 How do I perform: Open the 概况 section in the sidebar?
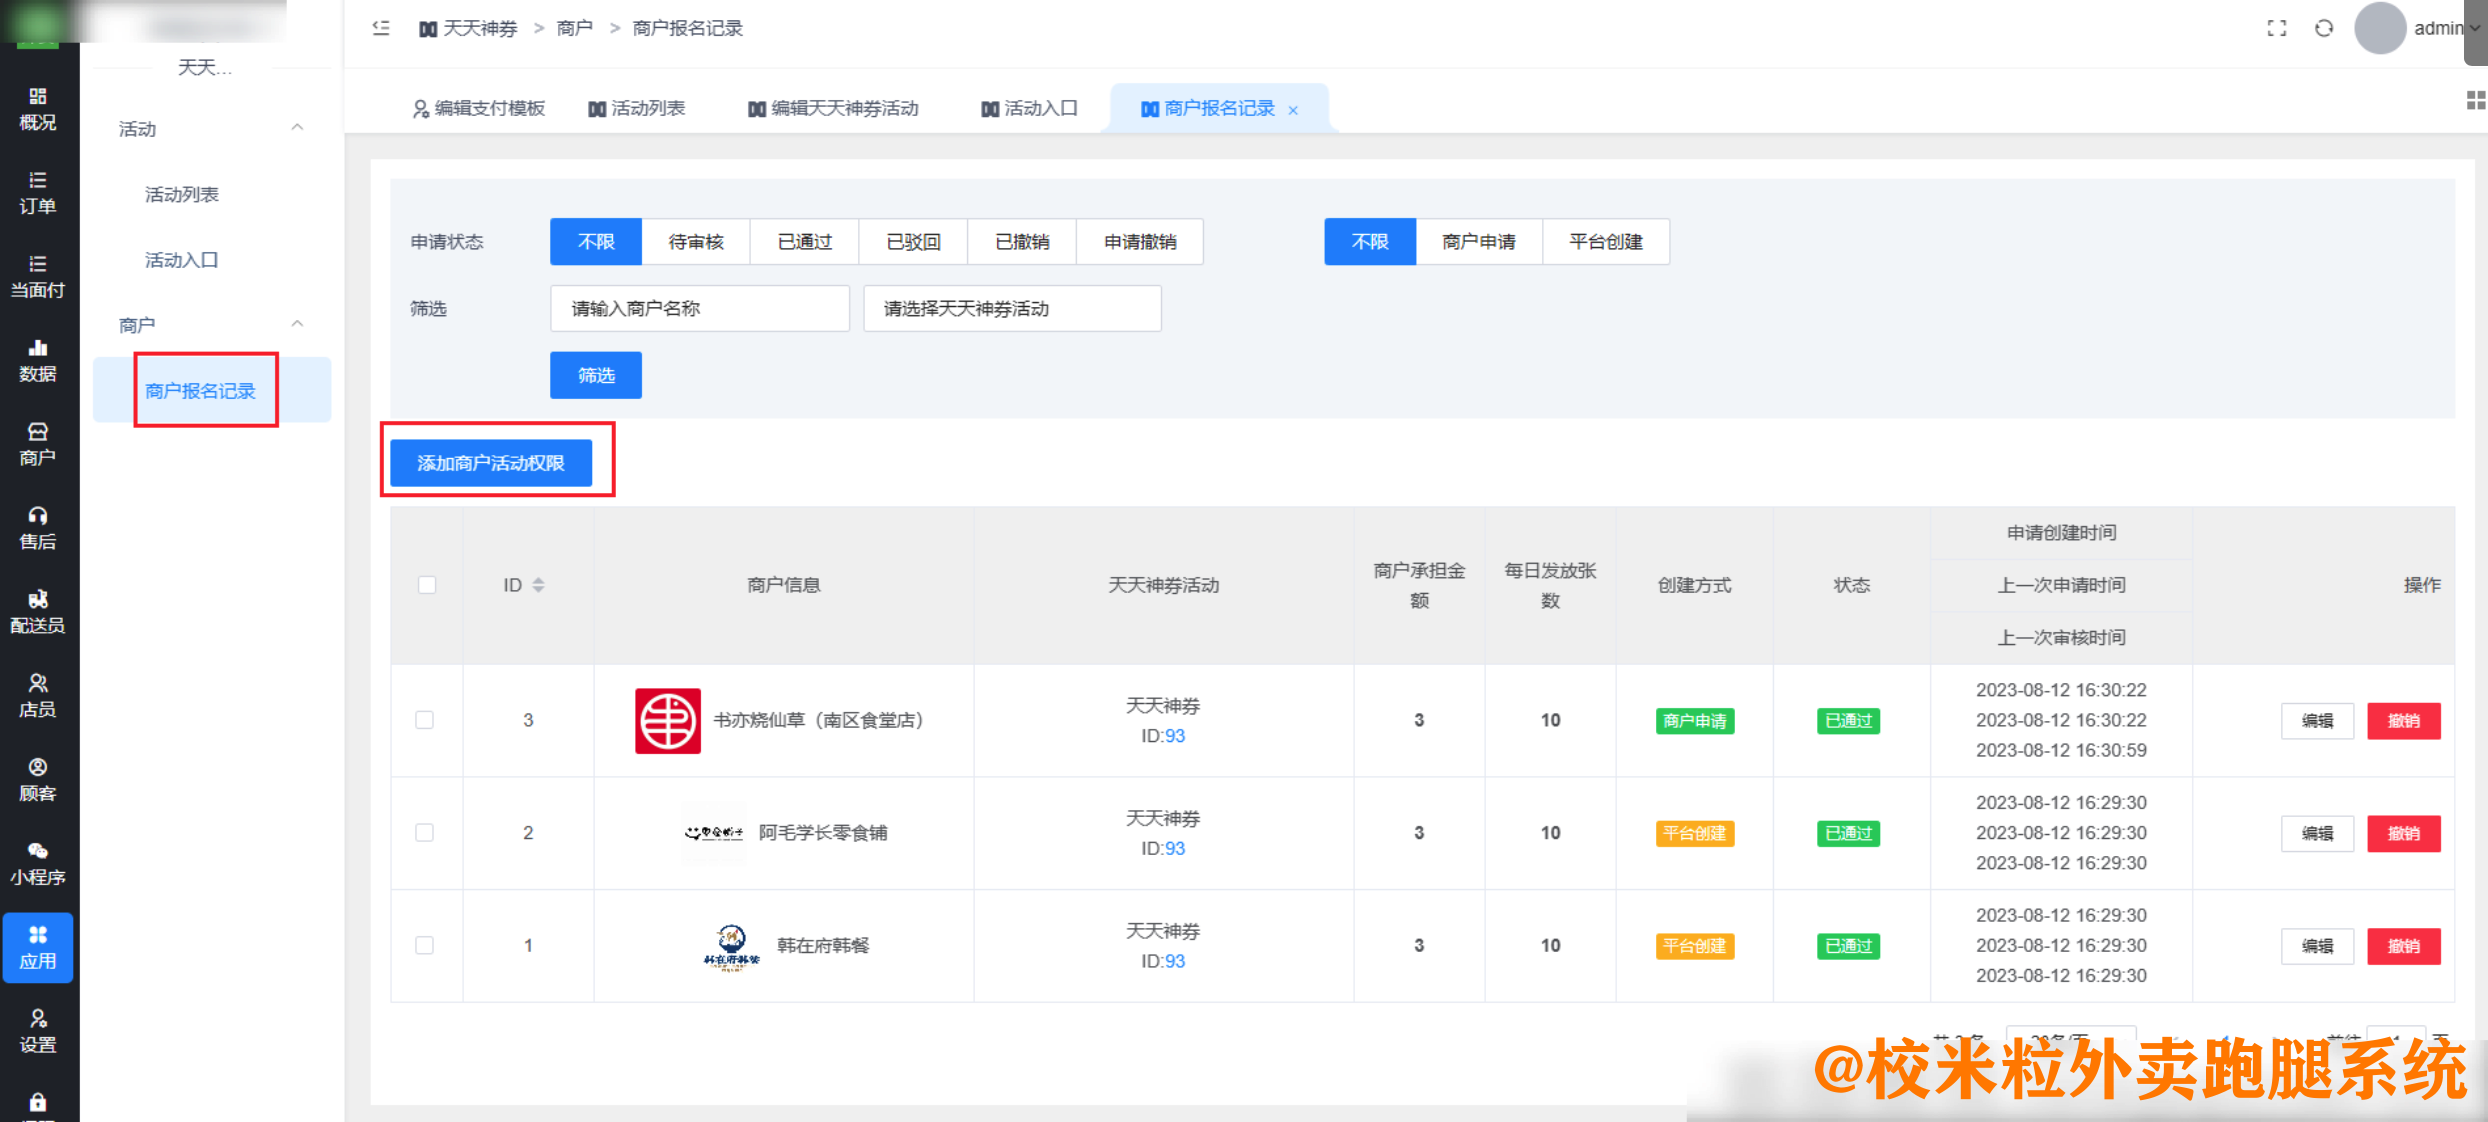click(x=38, y=108)
